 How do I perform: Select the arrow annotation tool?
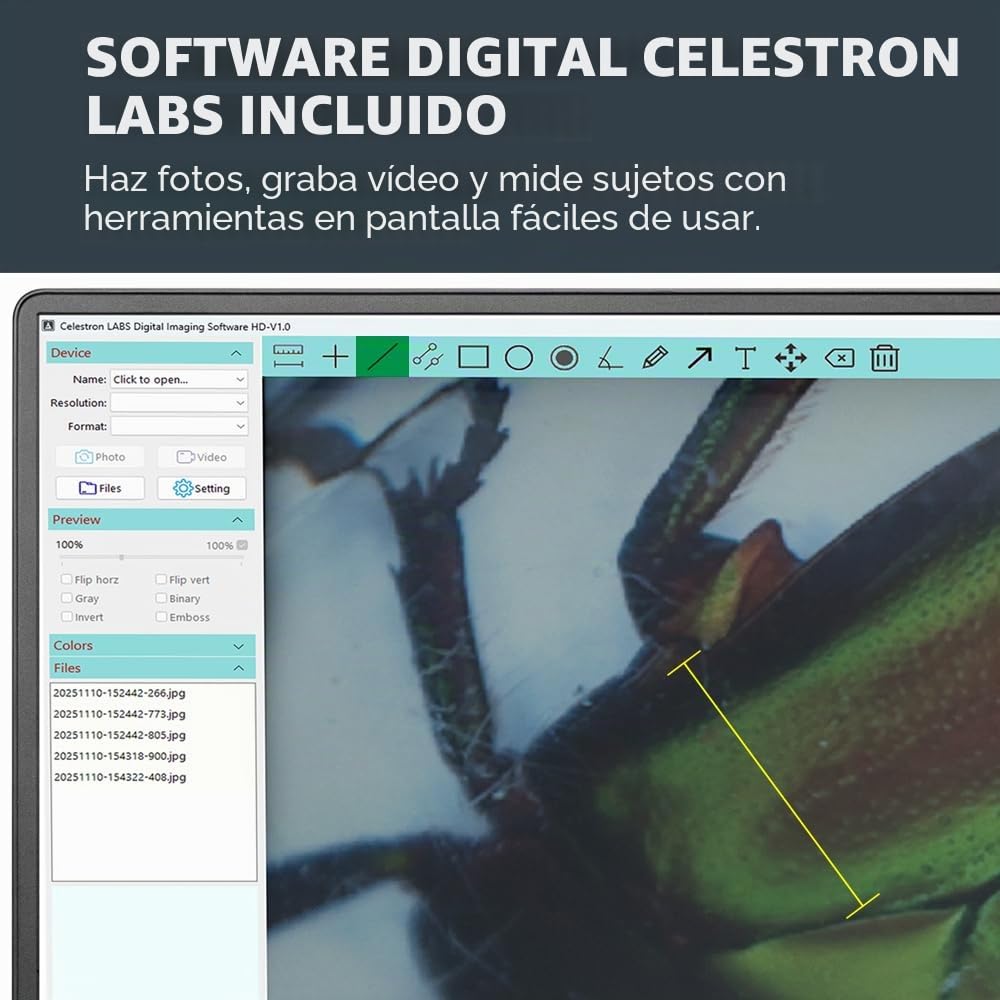700,358
